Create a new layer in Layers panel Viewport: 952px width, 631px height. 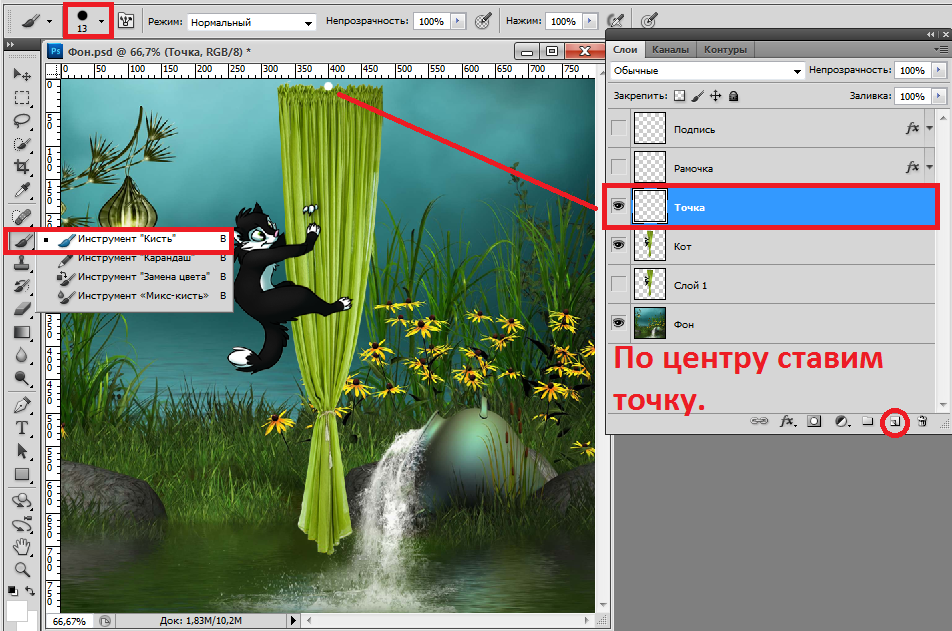pos(895,422)
